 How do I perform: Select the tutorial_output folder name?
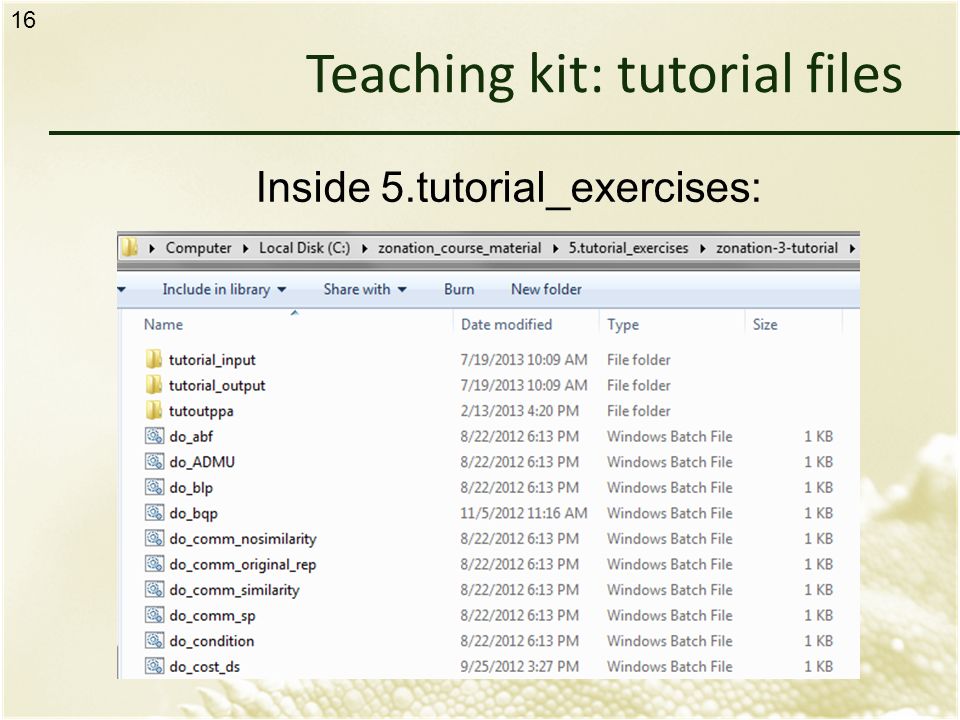[x=217, y=386]
